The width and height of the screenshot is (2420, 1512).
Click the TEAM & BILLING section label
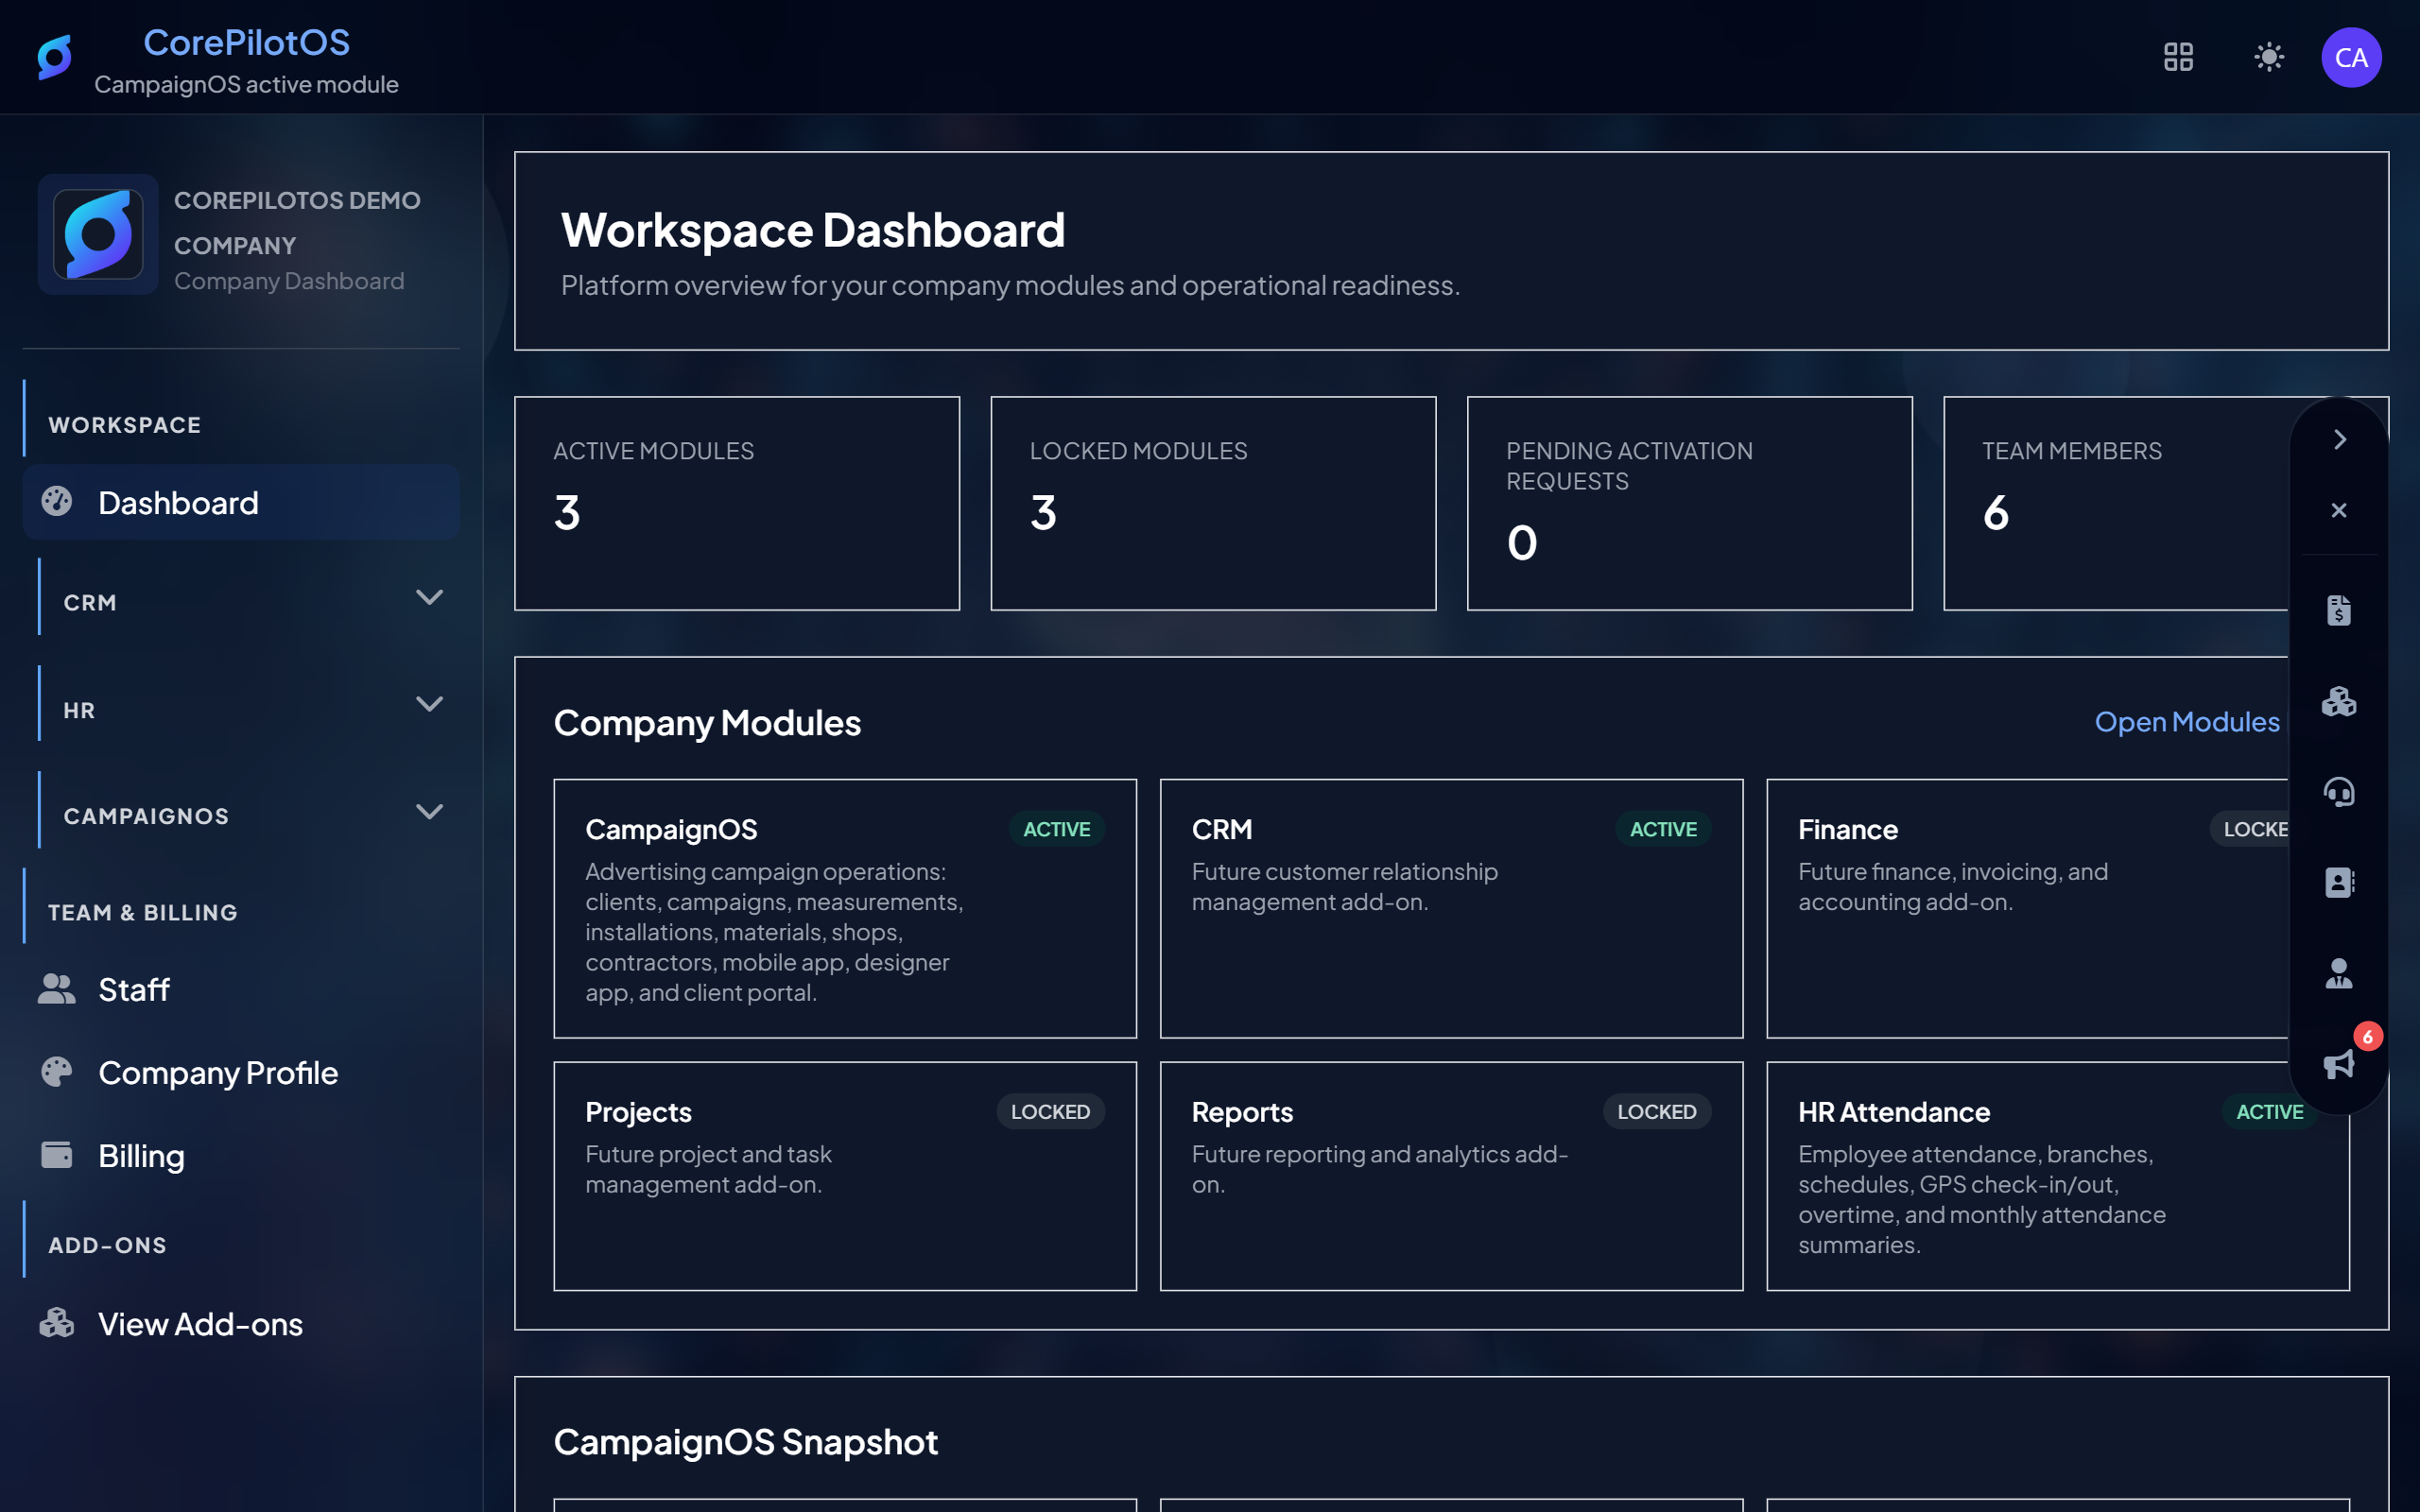143,912
